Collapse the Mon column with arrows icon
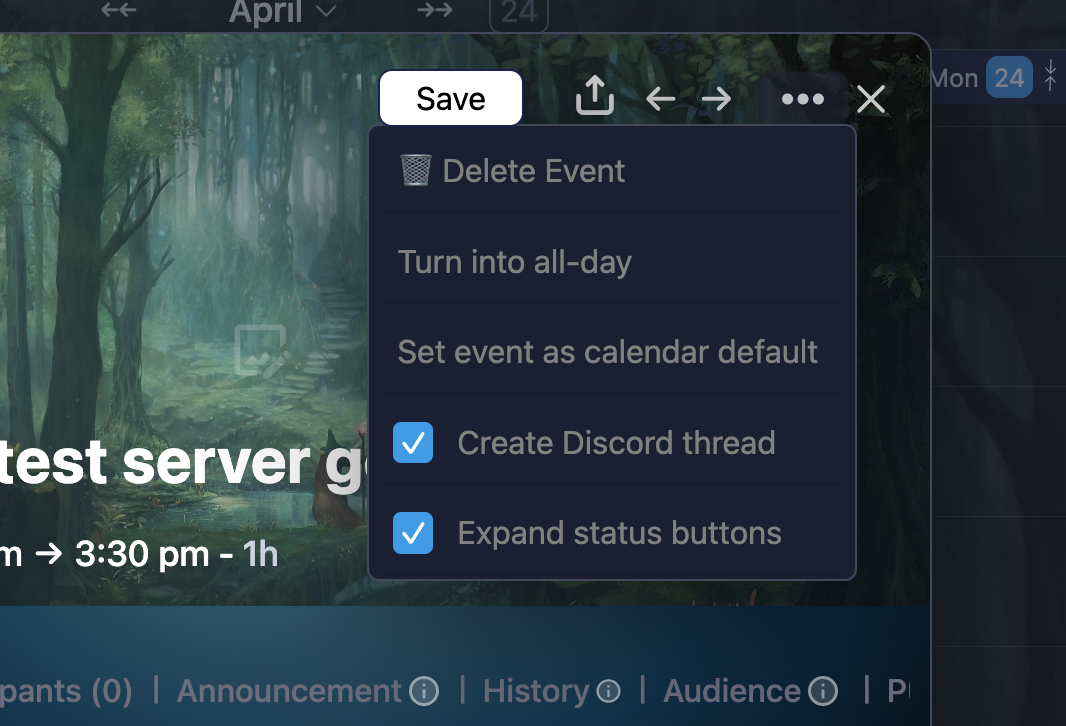 [1050, 75]
